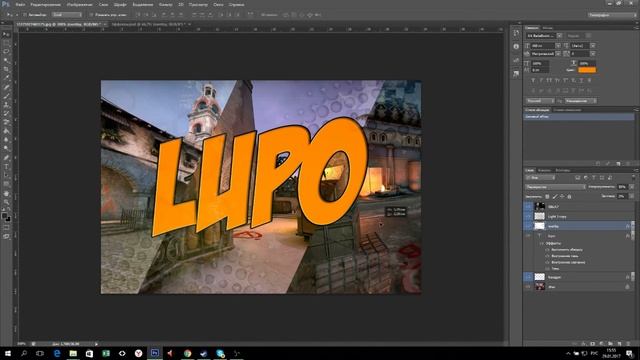Click the Light 3 copy layer thumbnail

pyautogui.click(x=540, y=216)
